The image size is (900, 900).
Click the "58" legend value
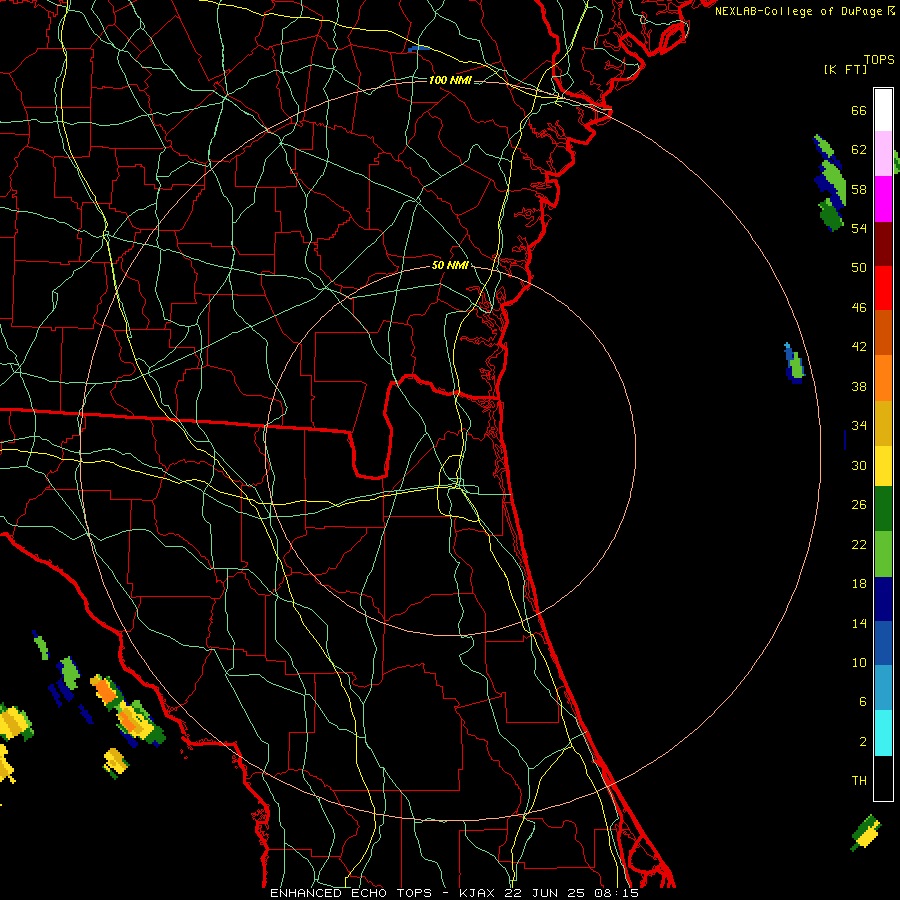click(859, 189)
